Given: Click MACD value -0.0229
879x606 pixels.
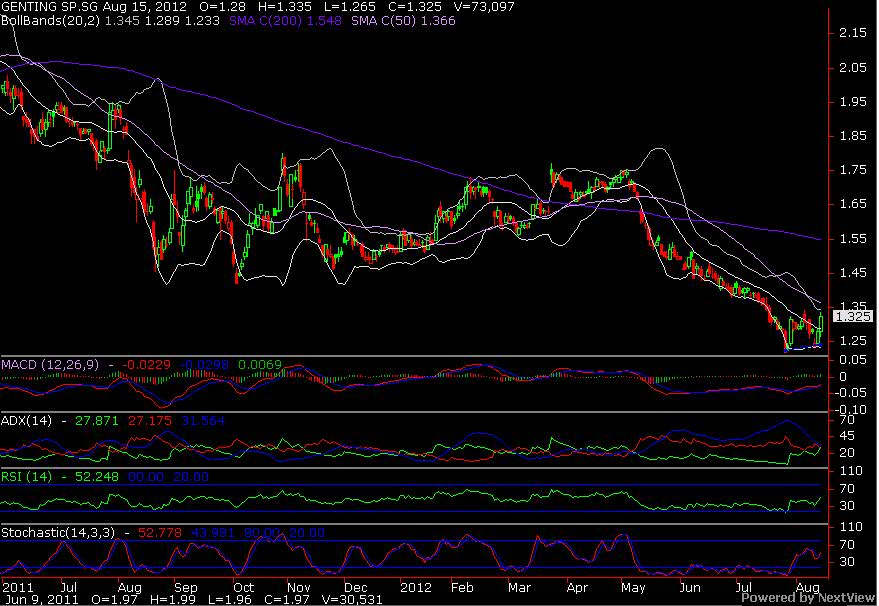Looking at the screenshot, I should point(146,365).
